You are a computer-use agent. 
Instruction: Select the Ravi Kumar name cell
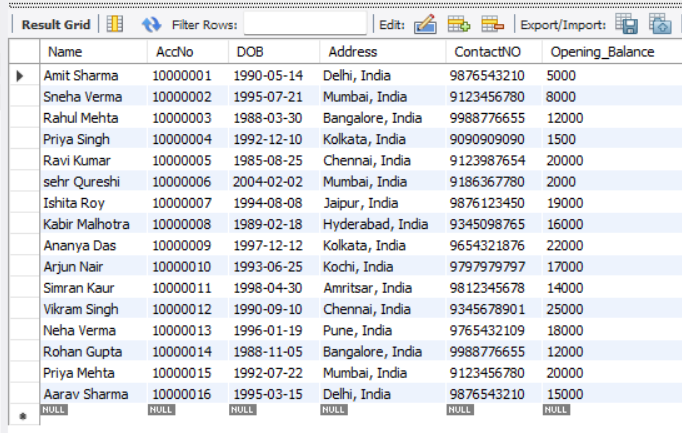click(94, 160)
